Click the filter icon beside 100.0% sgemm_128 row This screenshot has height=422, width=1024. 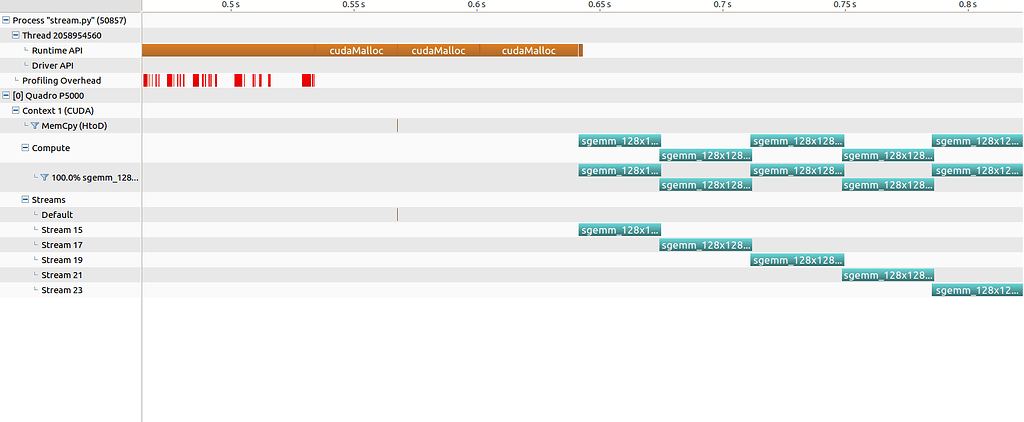click(44, 177)
